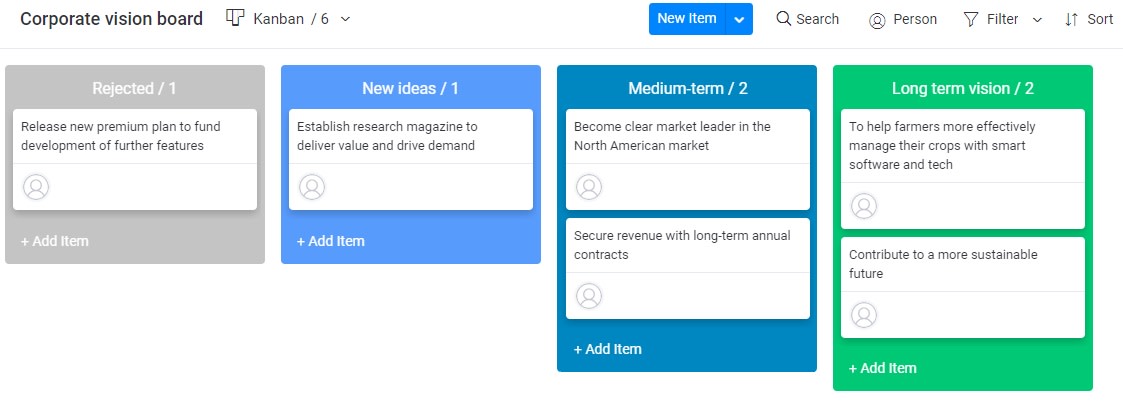The height and width of the screenshot is (420, 1123).
Task: Open 'Contribute to a more sustainable future' text
Action: [x=943, y=264]
